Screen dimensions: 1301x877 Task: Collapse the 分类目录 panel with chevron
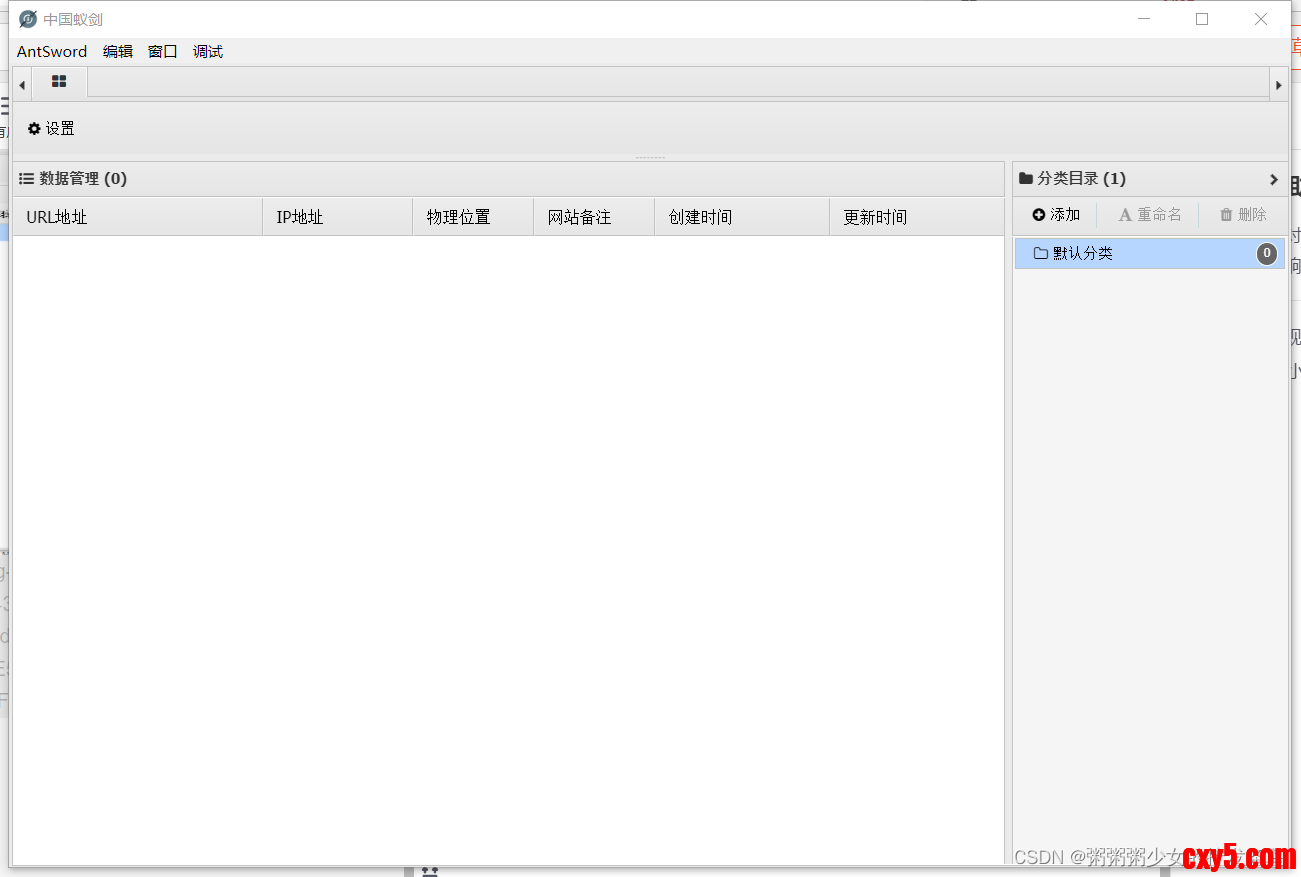(x=1273, y=180)
